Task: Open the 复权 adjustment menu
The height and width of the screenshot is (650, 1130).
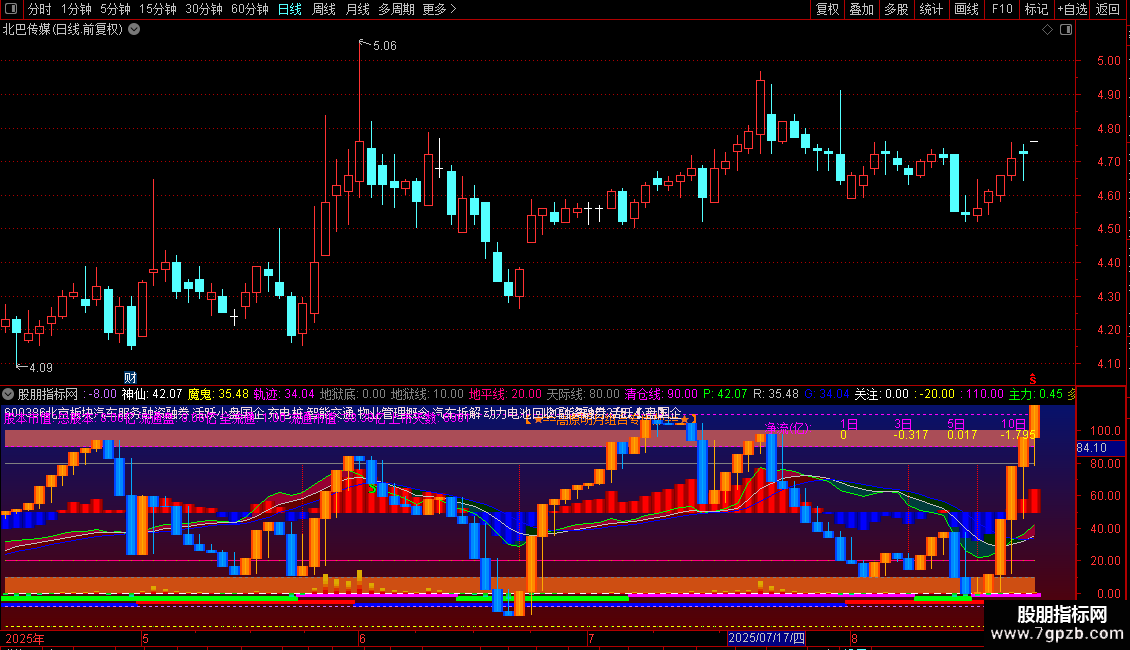Action: tap(827, 9)
